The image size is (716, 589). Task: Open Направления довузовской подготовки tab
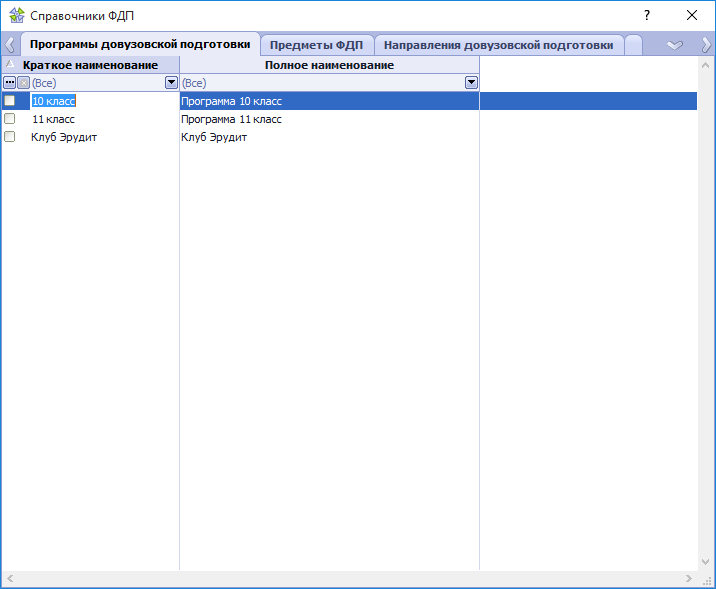pyautogui.click(x=498, y=45)
